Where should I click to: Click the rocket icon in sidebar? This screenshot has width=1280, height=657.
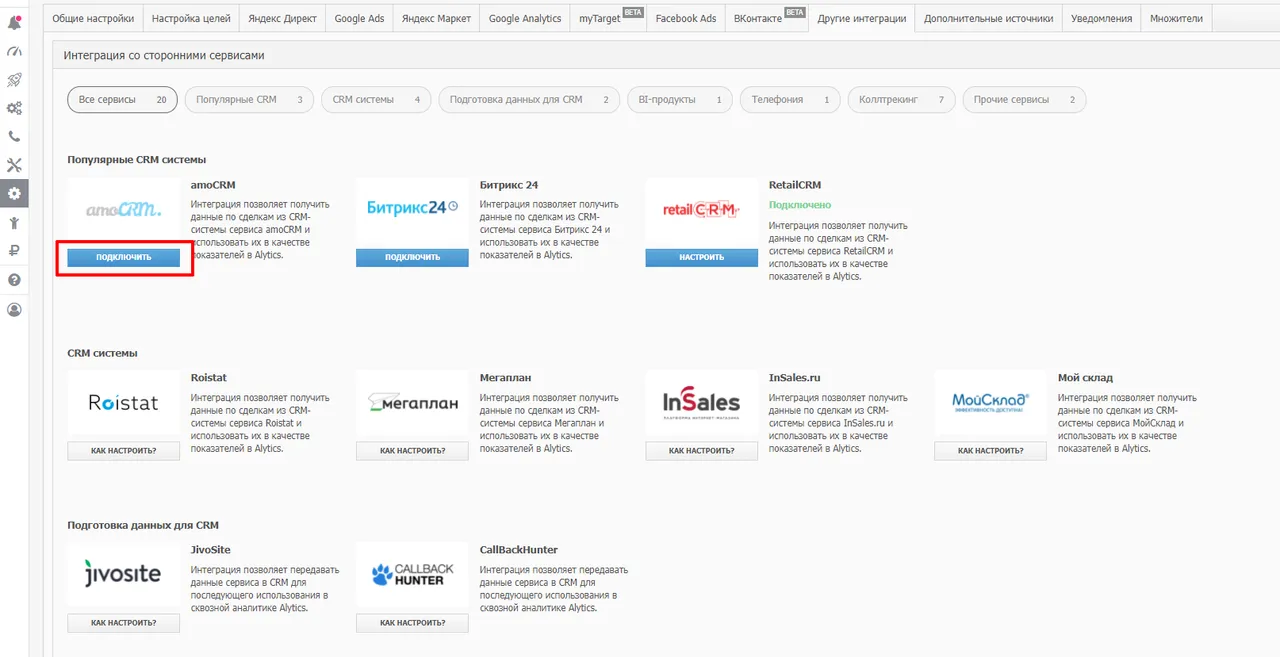click(14, 79)
